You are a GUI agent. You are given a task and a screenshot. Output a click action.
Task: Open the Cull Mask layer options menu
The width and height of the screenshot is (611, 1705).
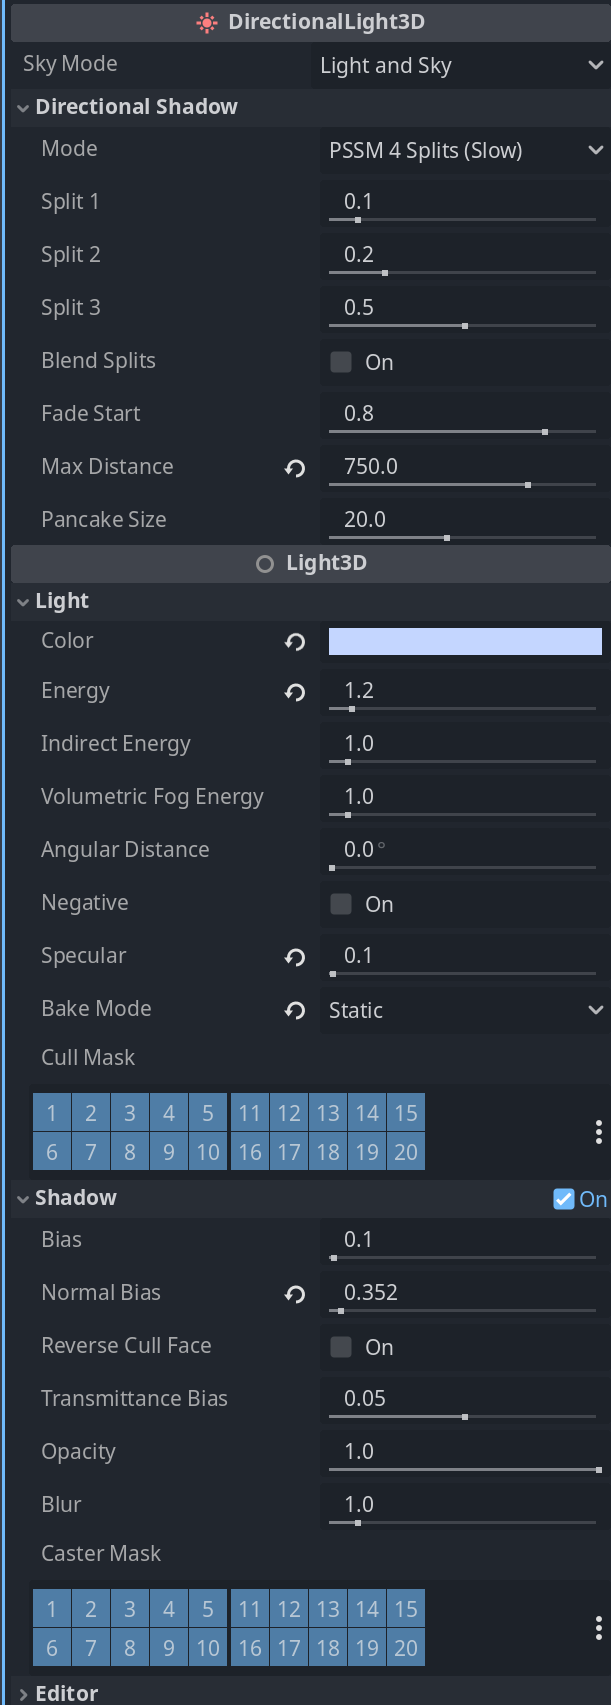598,1132
